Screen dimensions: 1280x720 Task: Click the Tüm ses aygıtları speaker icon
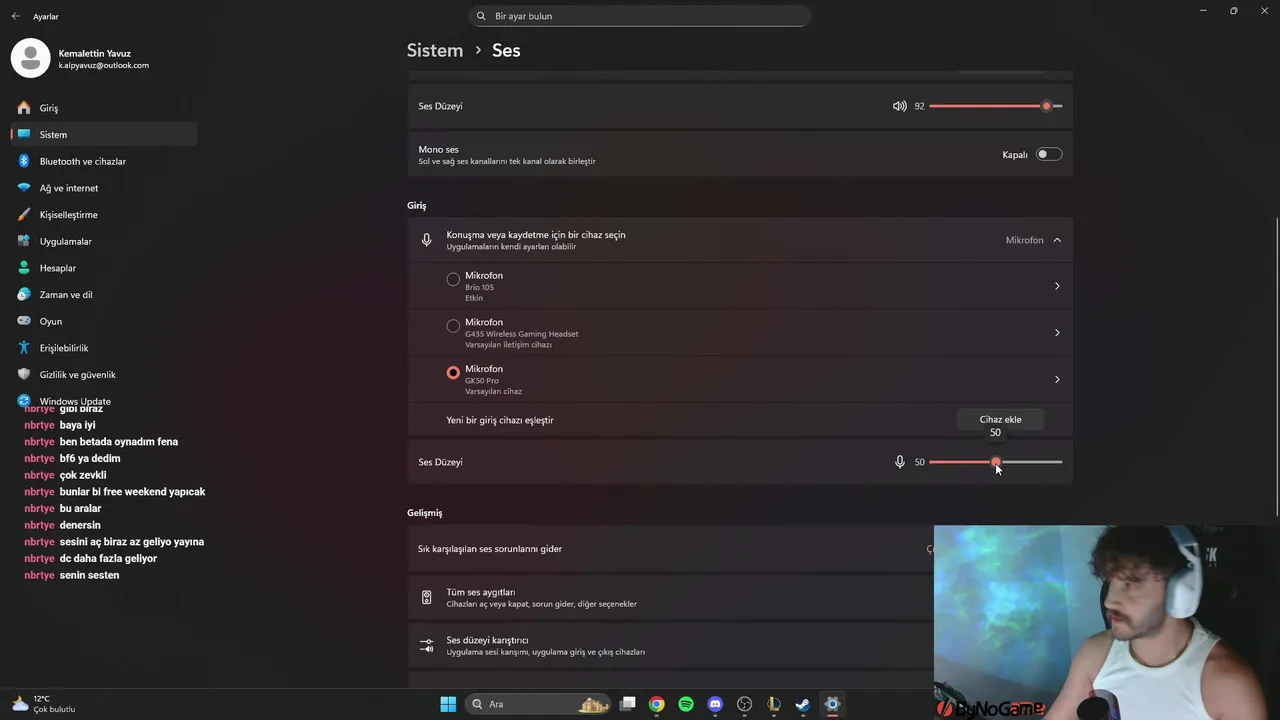tap(427, 598)
